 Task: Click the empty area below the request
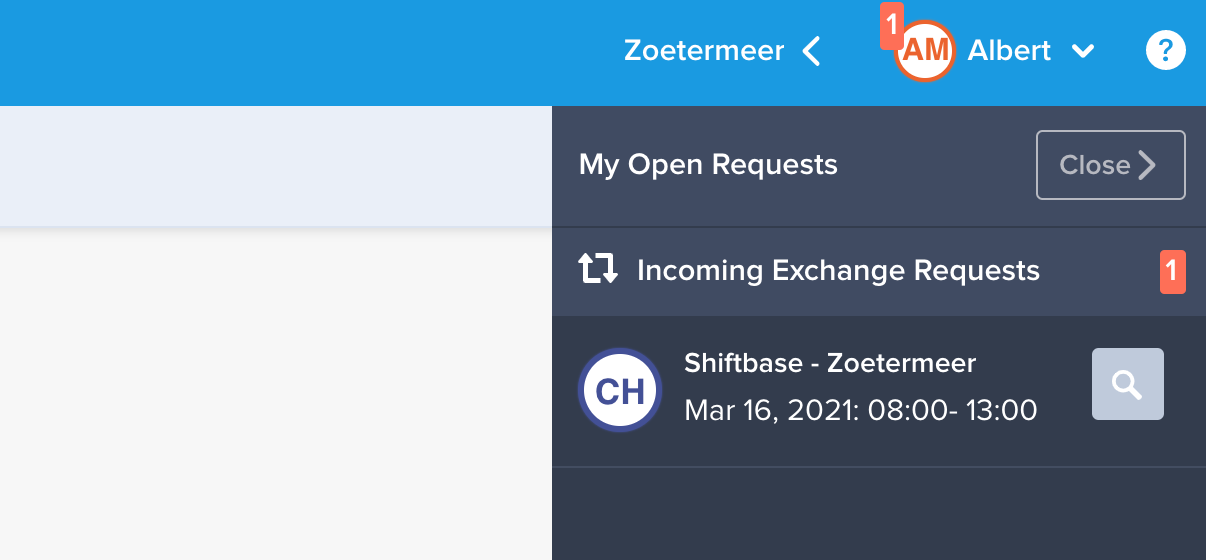click(x=879, y=514)
